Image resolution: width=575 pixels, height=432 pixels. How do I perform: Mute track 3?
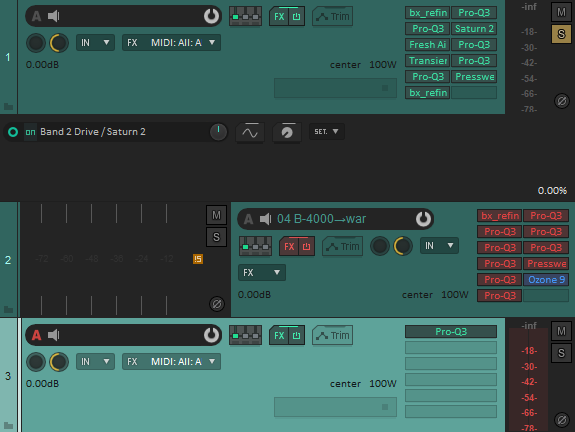click(x=561, y=331)
